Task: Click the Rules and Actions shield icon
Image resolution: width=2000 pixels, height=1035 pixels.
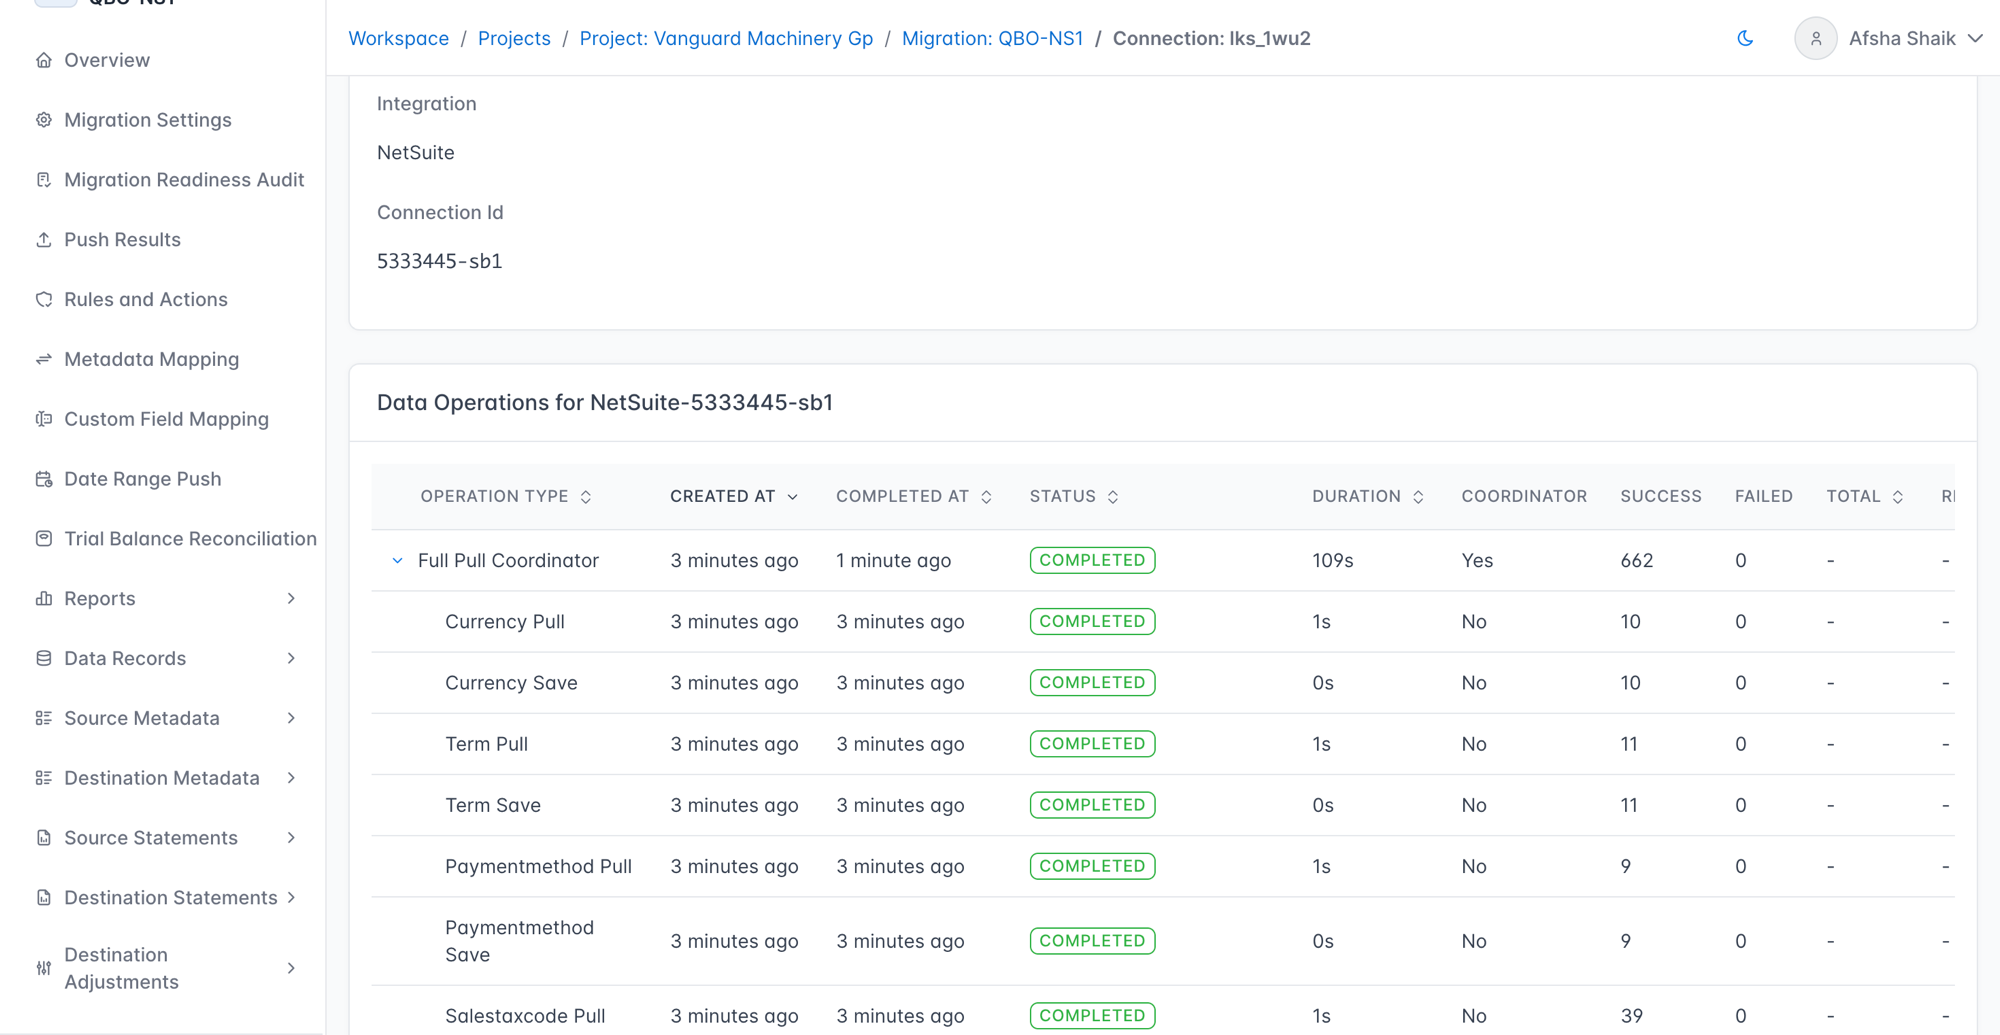Action: 44,300
